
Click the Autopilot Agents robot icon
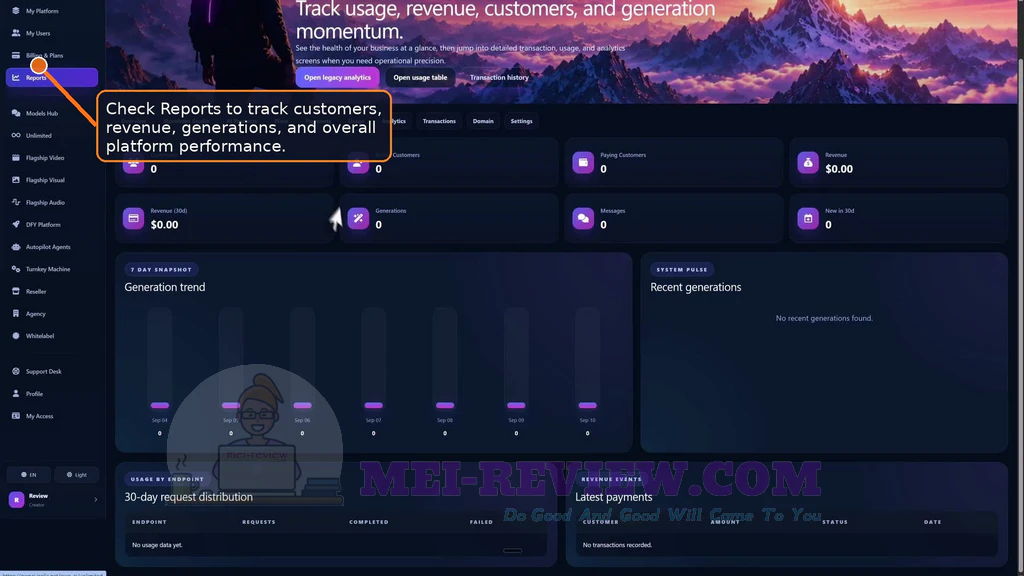tap(16, 247)
